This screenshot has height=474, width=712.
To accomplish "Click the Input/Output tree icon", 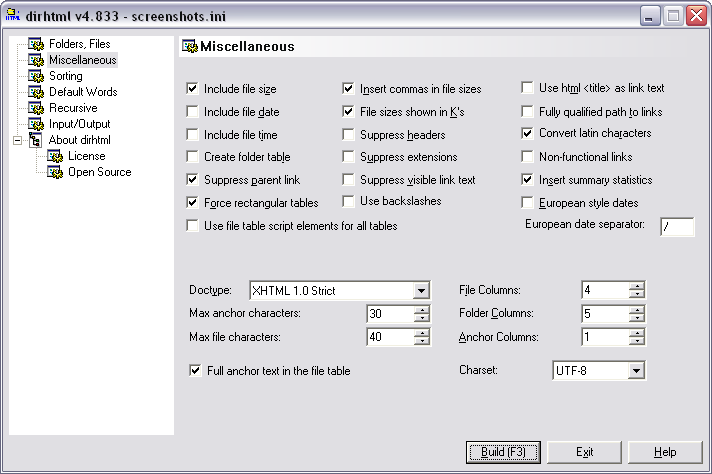I will 36,124.
